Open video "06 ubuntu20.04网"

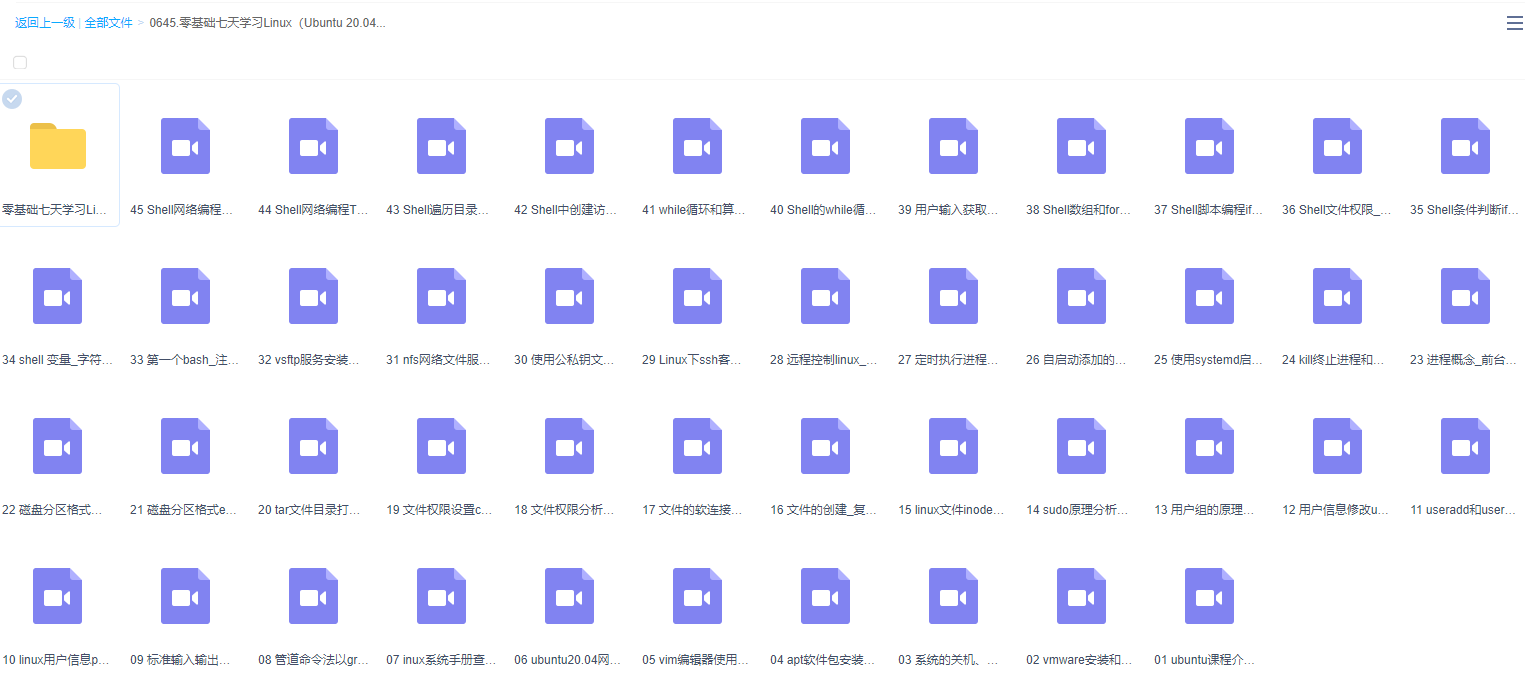pos(569,596)
